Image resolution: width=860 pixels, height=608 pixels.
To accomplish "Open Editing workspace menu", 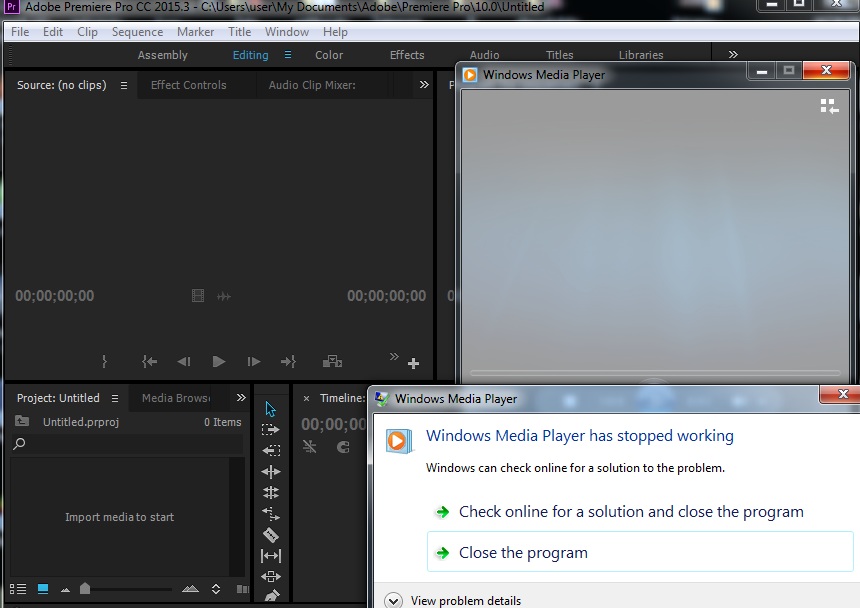I will point(288,55).
